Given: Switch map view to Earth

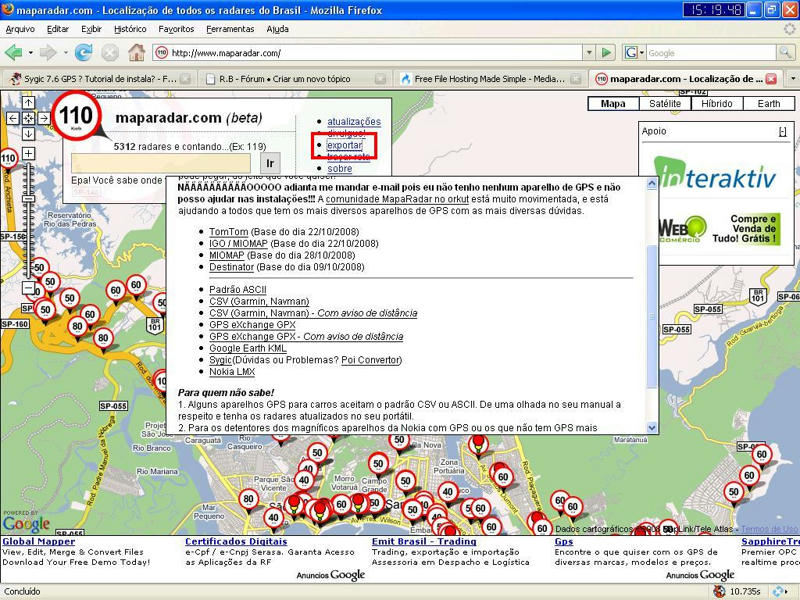Looking at the screenshot, I should (x=768, y=104).
